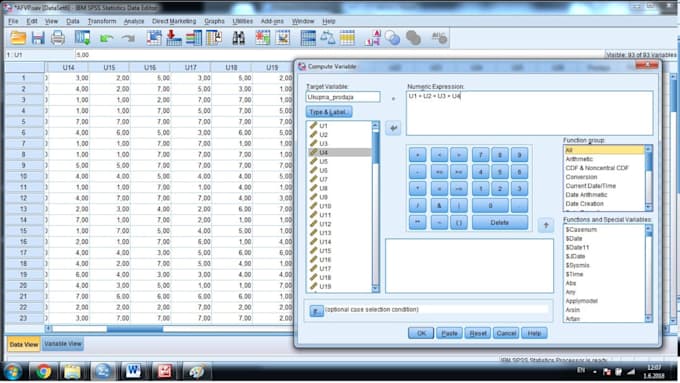Click the Type & Label button
This screenshot has width=680, height=383.
(x=329, y=112)
